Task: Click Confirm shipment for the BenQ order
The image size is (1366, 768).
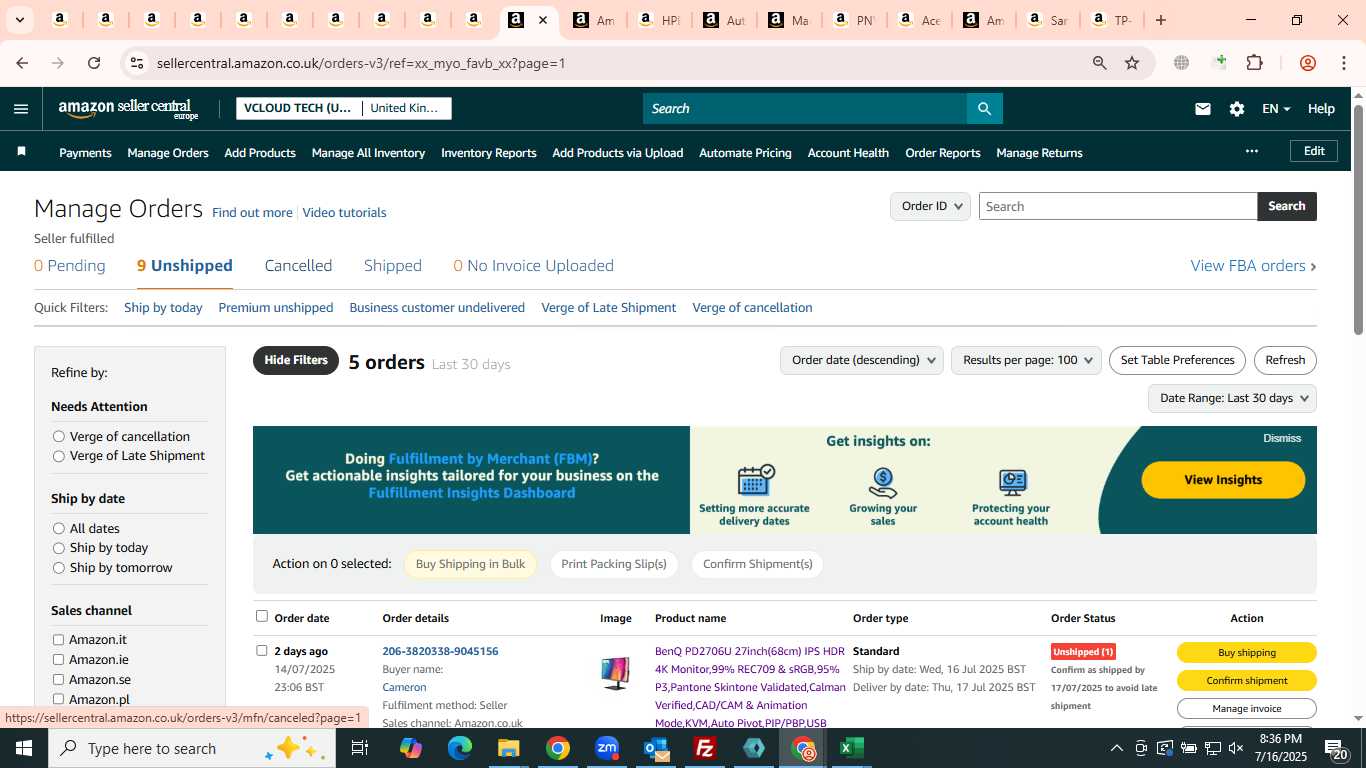Action: 1247,680
